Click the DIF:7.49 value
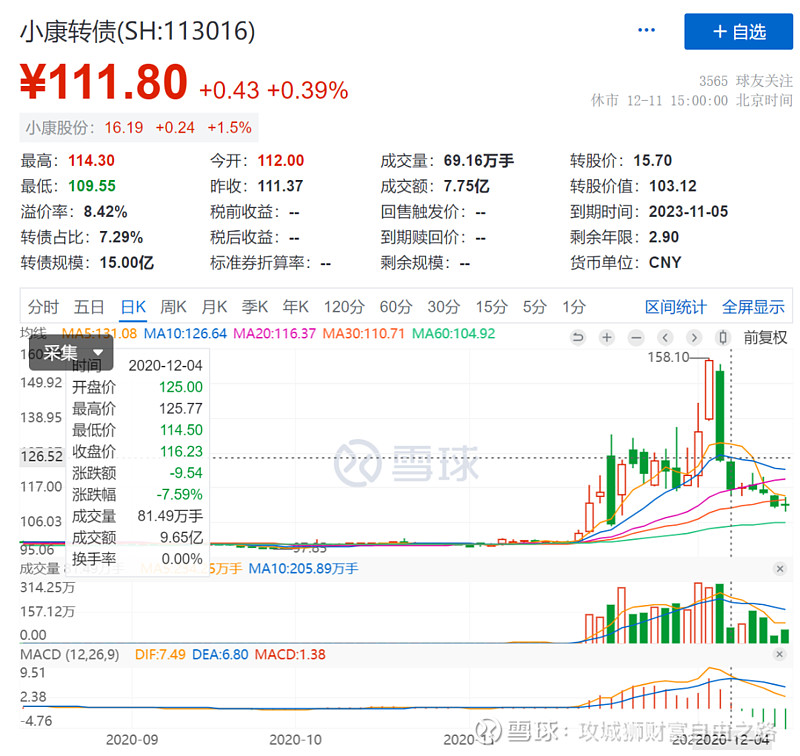 pos(160,654)
